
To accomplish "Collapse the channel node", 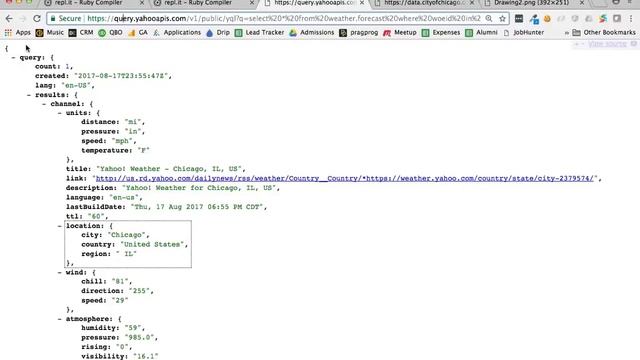I will 44,104.
